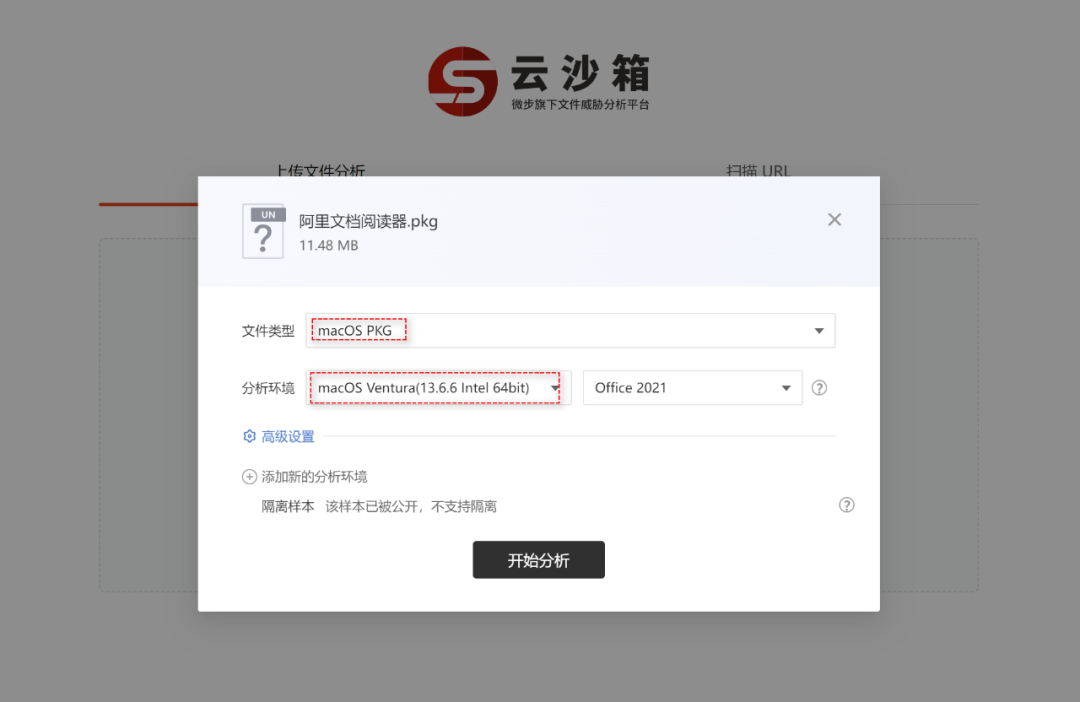Click the unknown file type UN icon
Viewport: 1080px width, 702px height.
point(263,231)
